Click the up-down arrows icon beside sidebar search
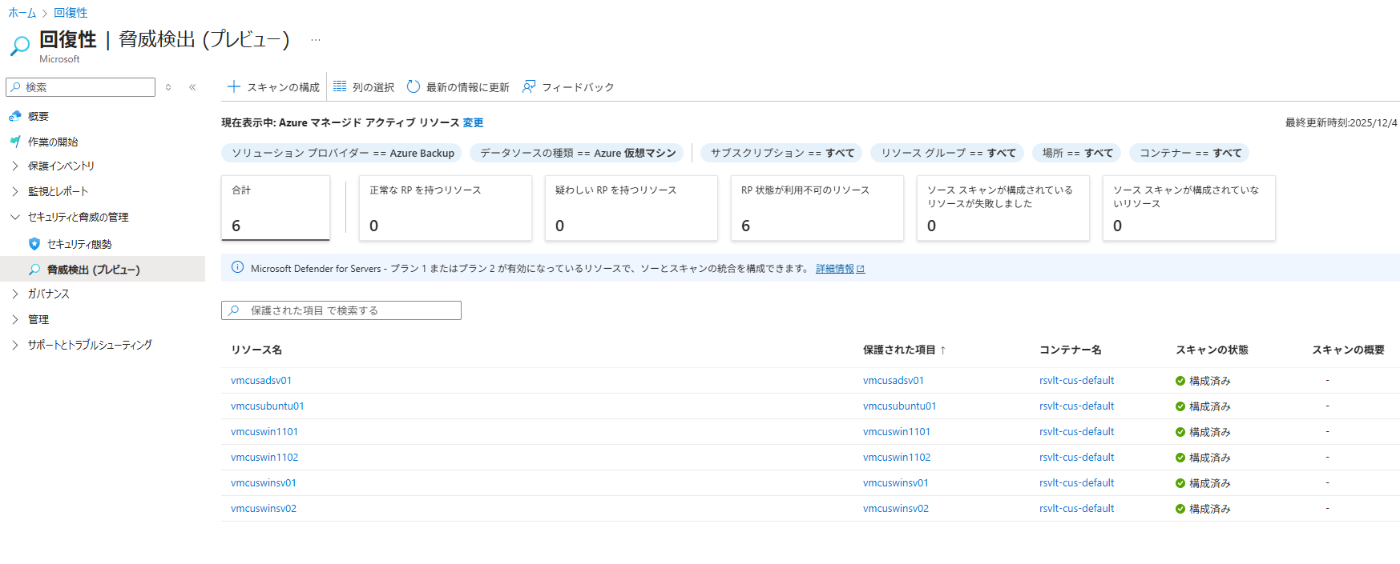The height and width of the screenshot is (564, 1400). (168, 88)
